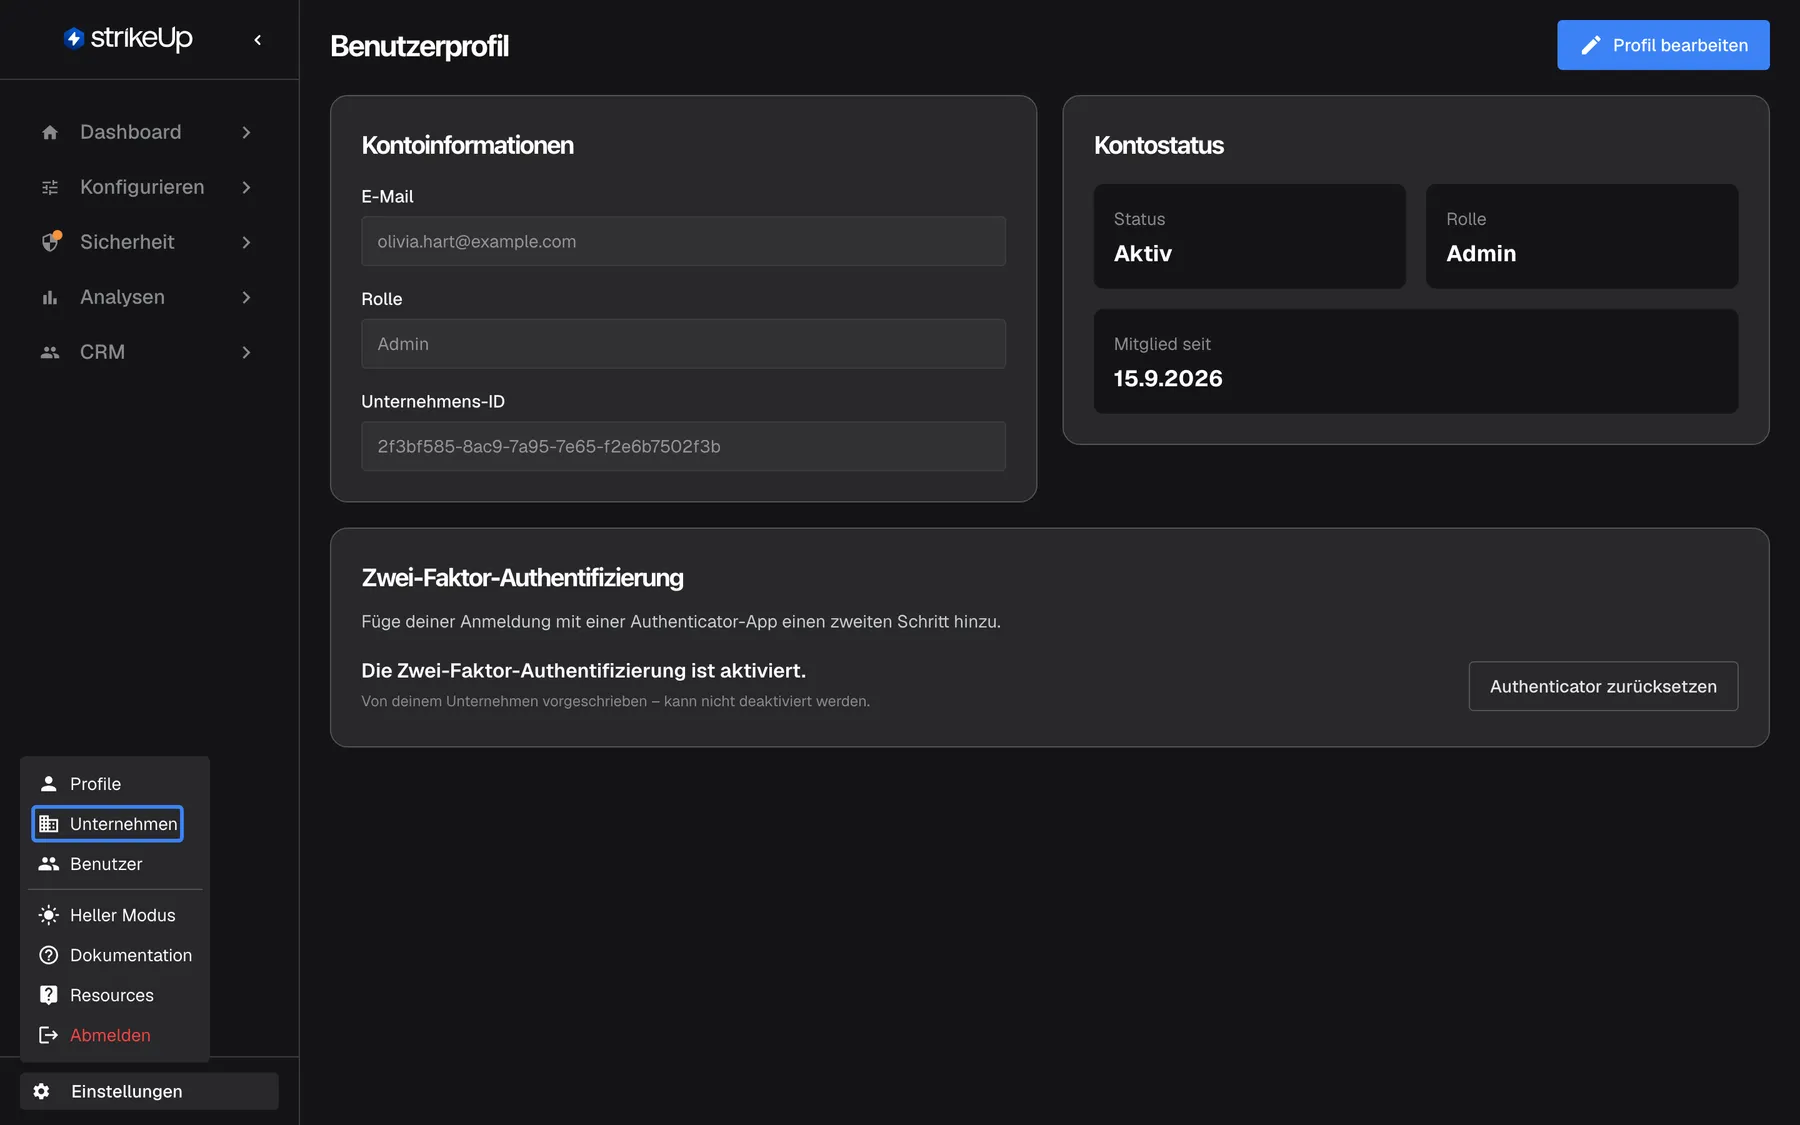Click the Konfigurieren sliders icon
1800x1125 pixels.
(50, 187)
